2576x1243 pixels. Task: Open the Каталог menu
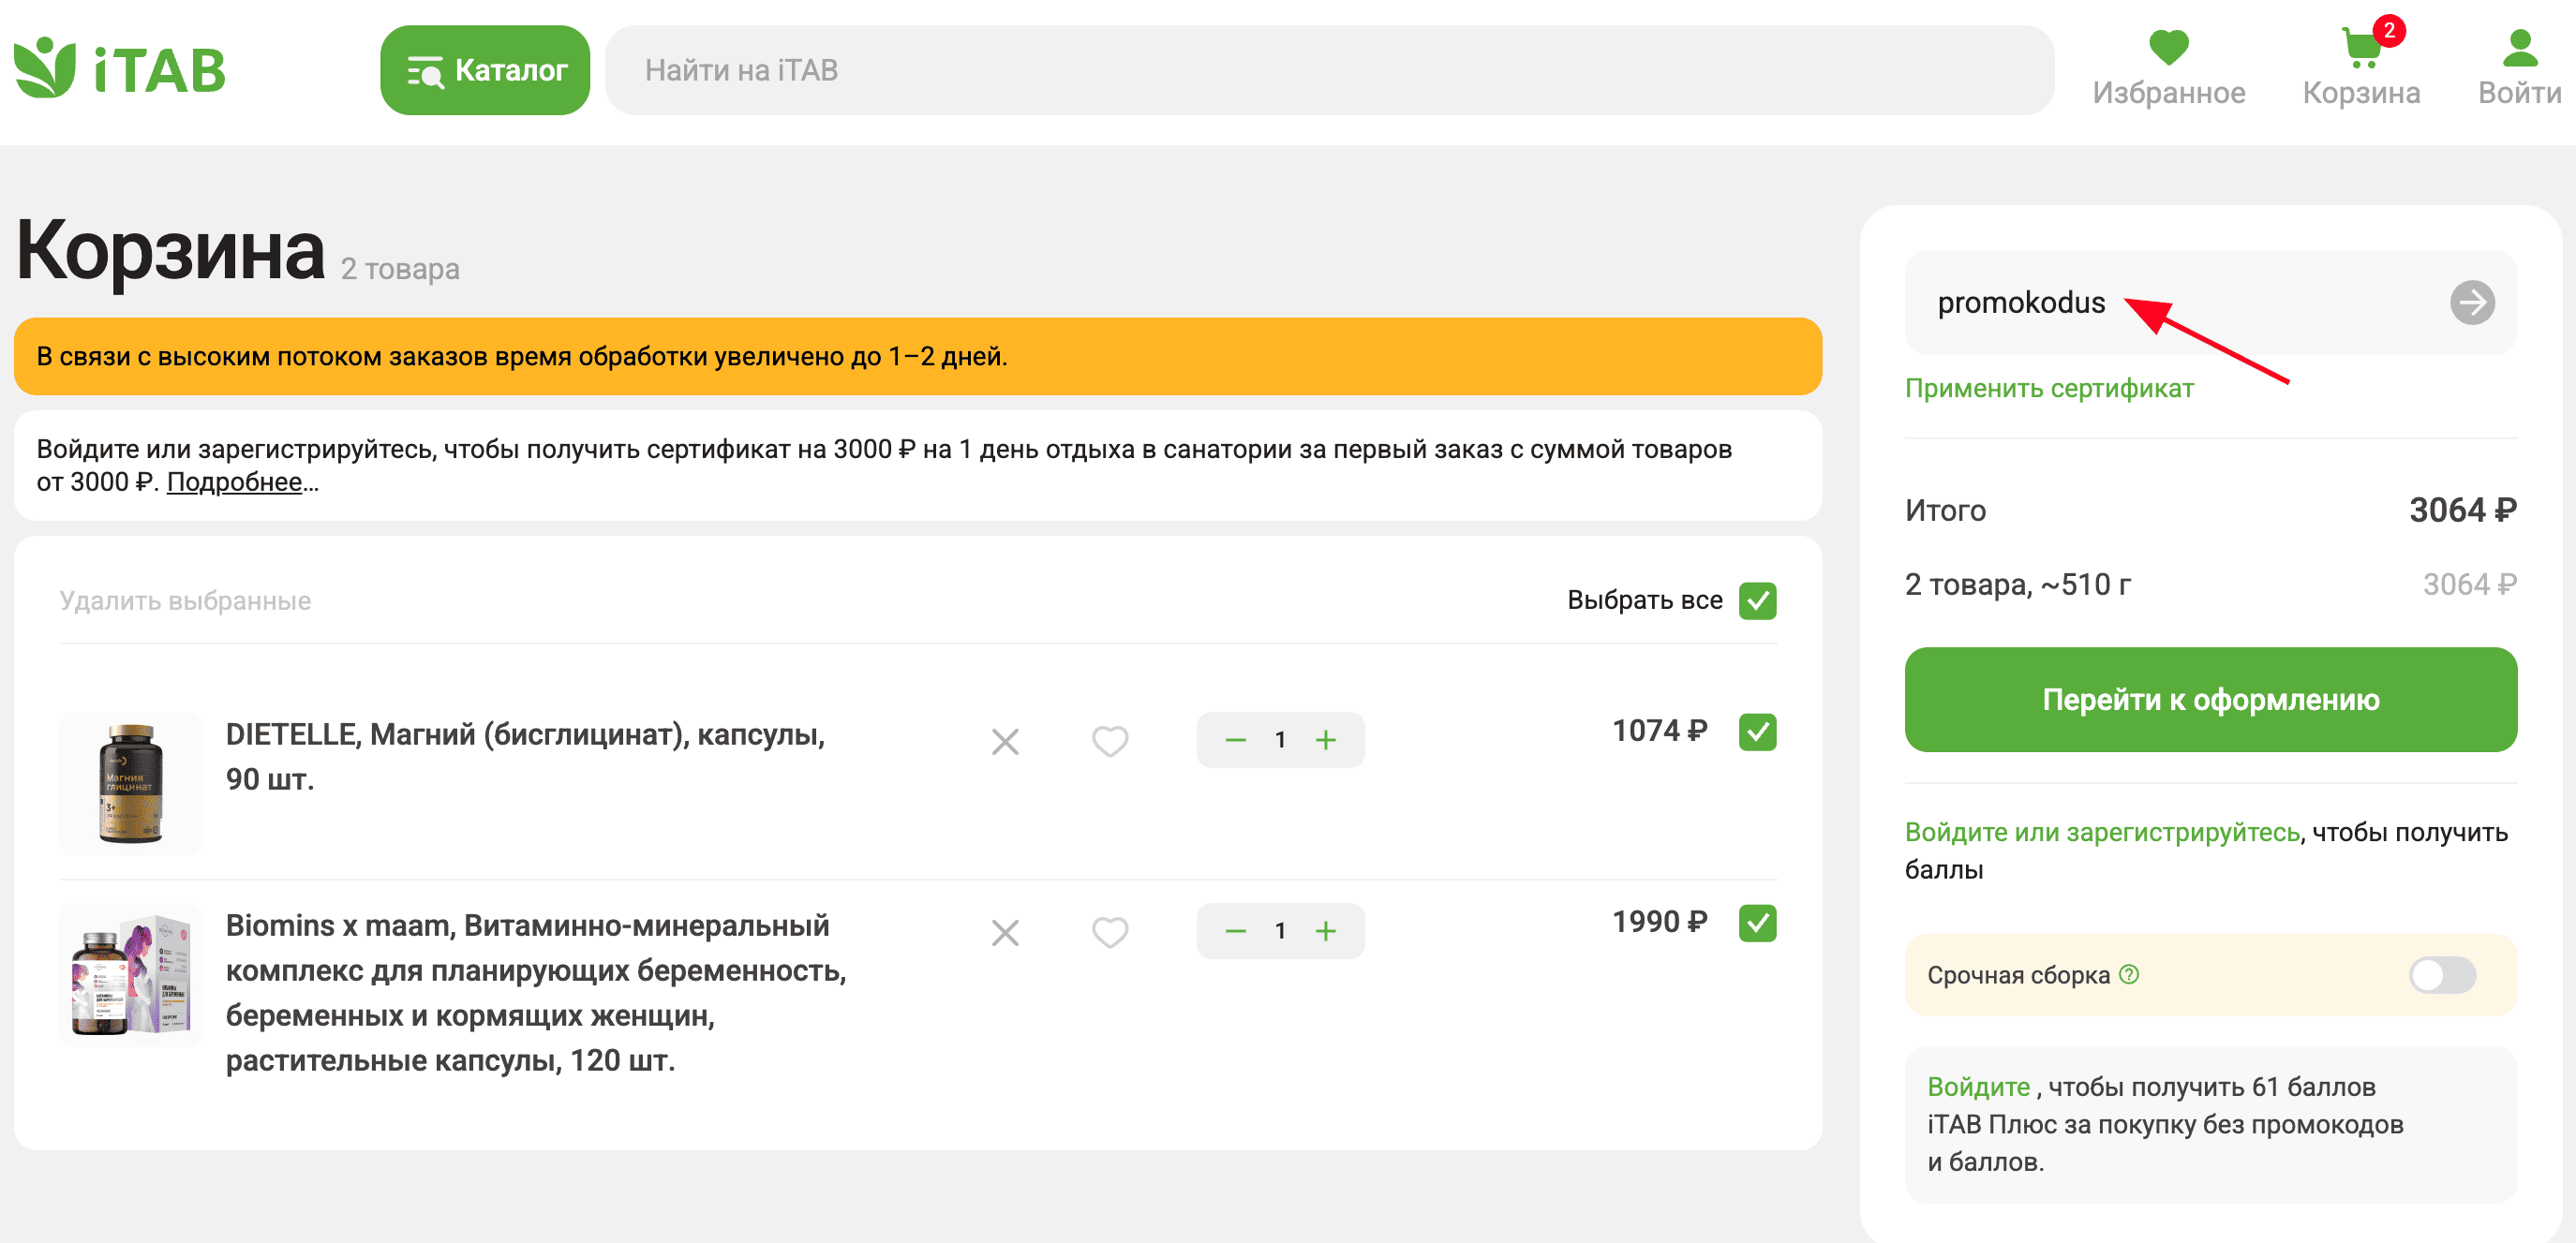point(484,69)
